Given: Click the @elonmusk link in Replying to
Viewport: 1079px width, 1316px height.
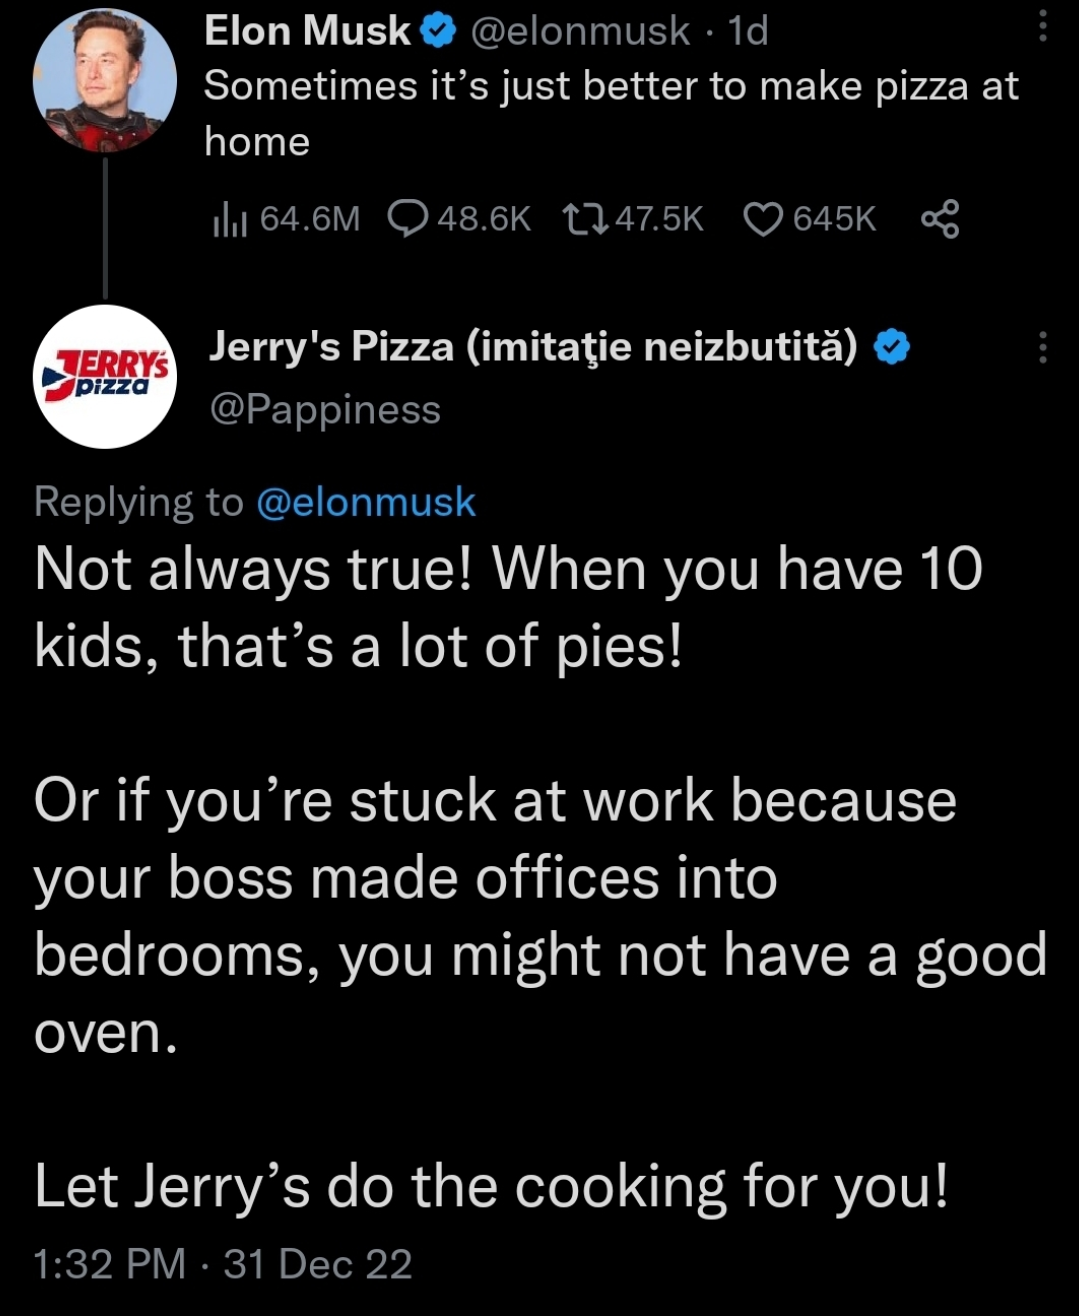Looking at the screenshot, I should (366, 501).
